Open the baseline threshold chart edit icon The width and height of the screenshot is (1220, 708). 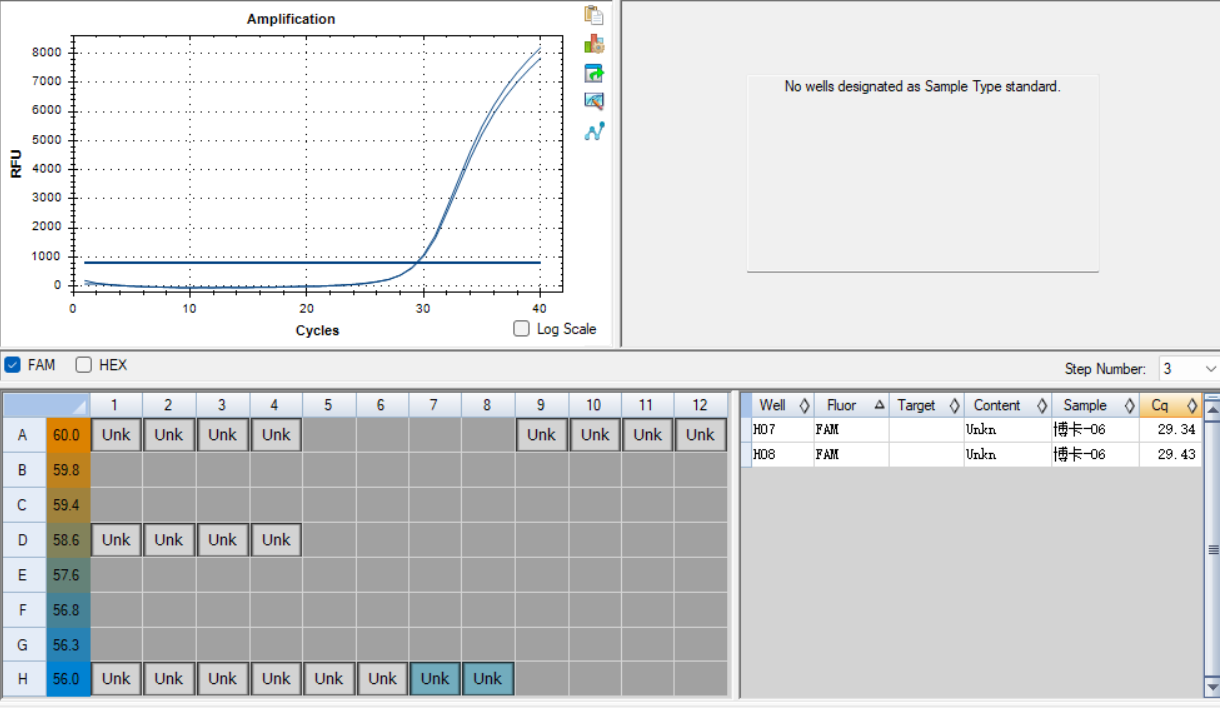(594, 101)
